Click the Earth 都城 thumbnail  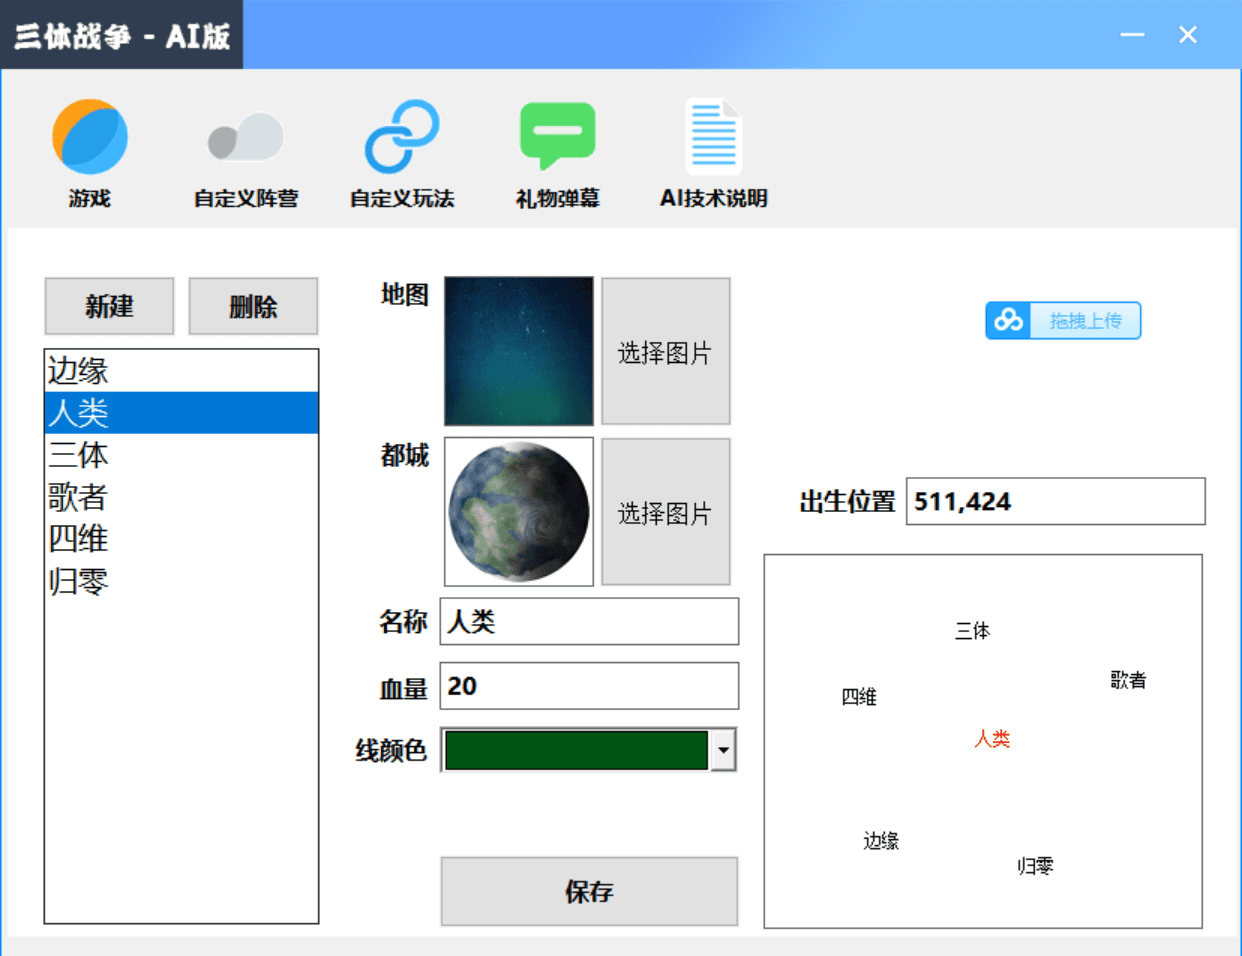[518, 512]
